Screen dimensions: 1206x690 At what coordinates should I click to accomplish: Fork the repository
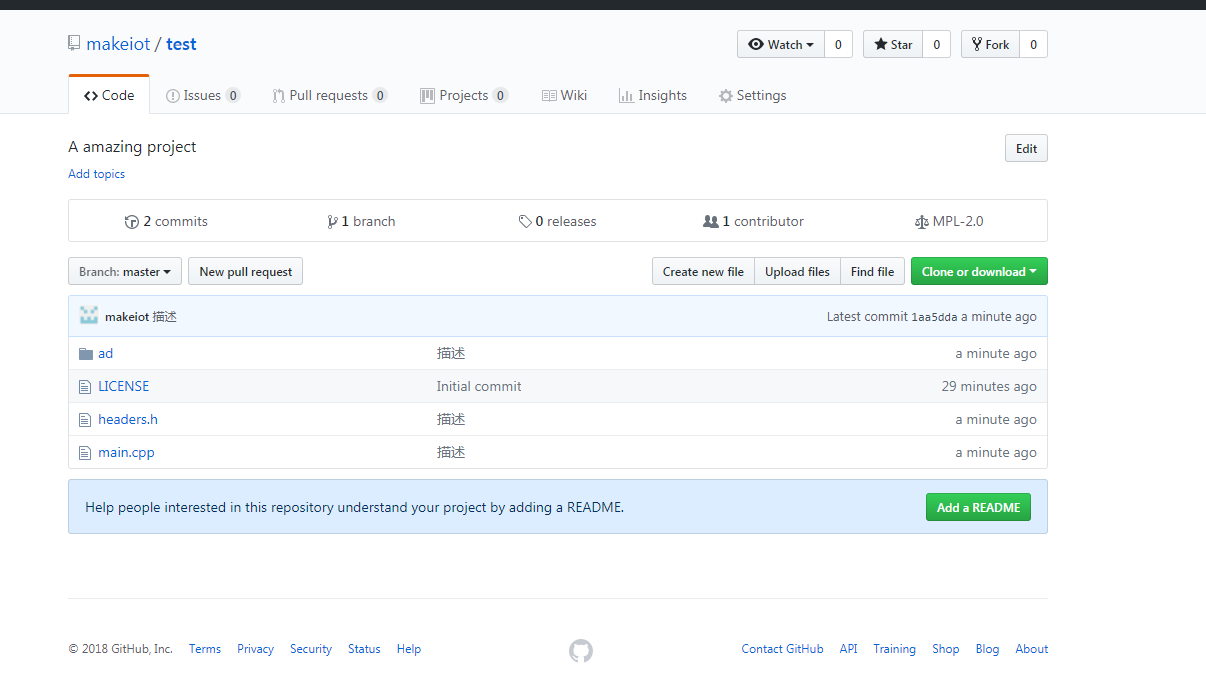[991, 44]
